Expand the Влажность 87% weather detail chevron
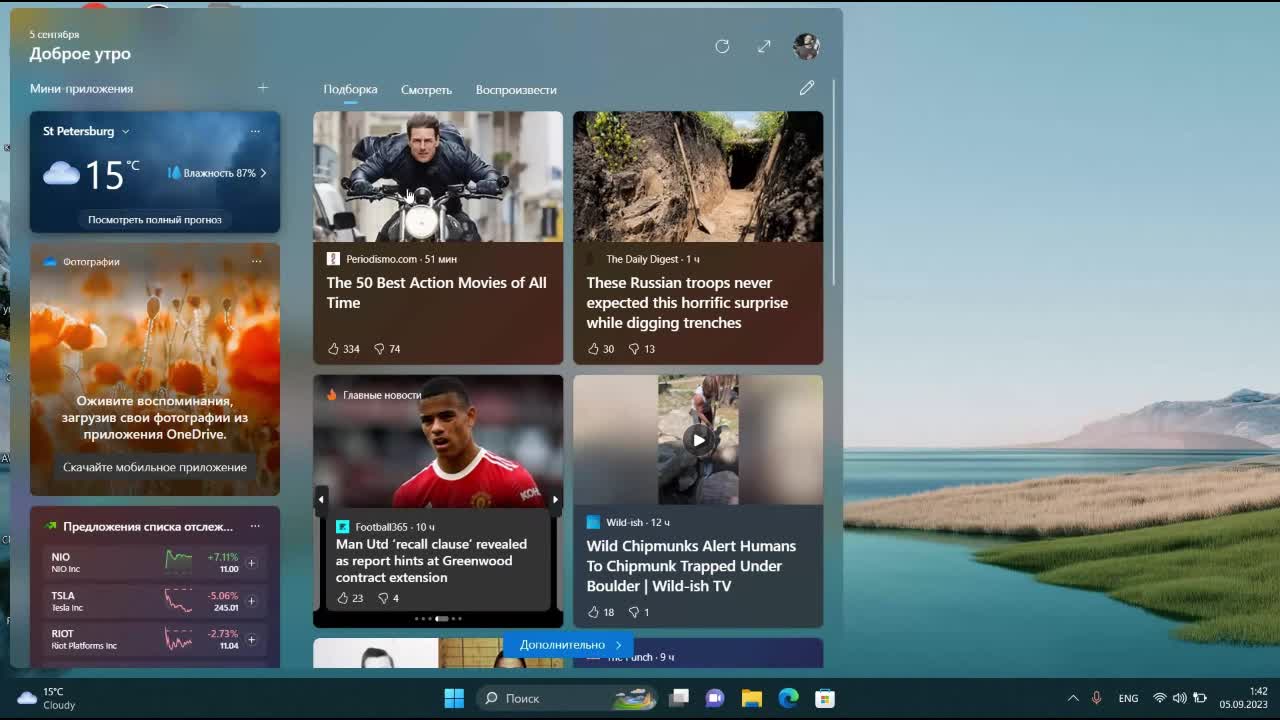This screenshot has height=720, width=1280. click(x=263, y=173)
